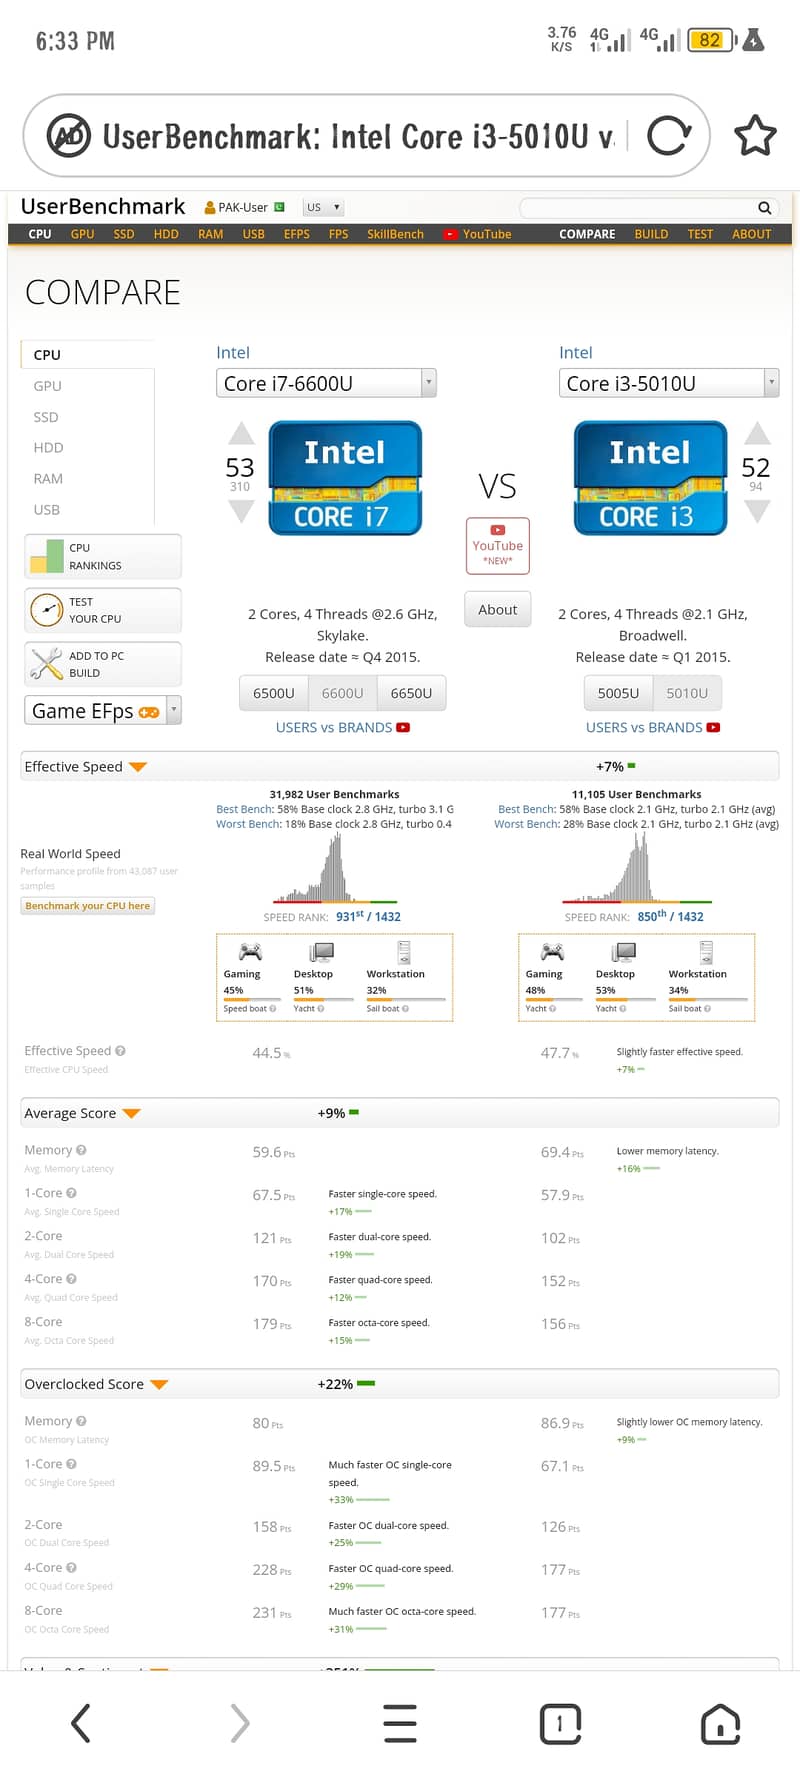Open the browser hamburger menu
Viewport: 800px width, 1777px height.
pyautogui.click(x=400, y=1723)
